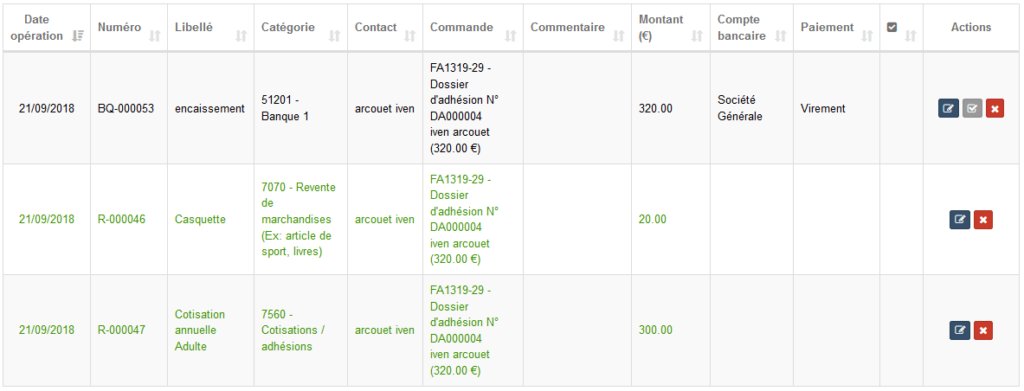Click grey validate icon for BQ-000053
1024x391 pixels.
coord(972,108)
